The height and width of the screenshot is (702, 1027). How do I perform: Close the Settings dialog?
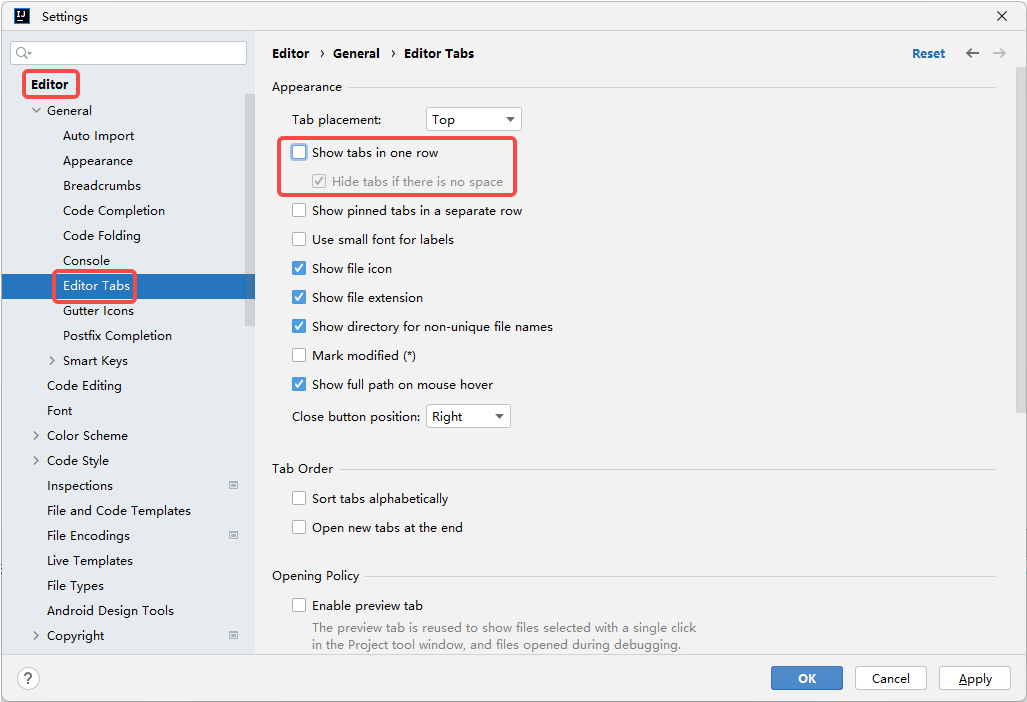pos(1002,16)
